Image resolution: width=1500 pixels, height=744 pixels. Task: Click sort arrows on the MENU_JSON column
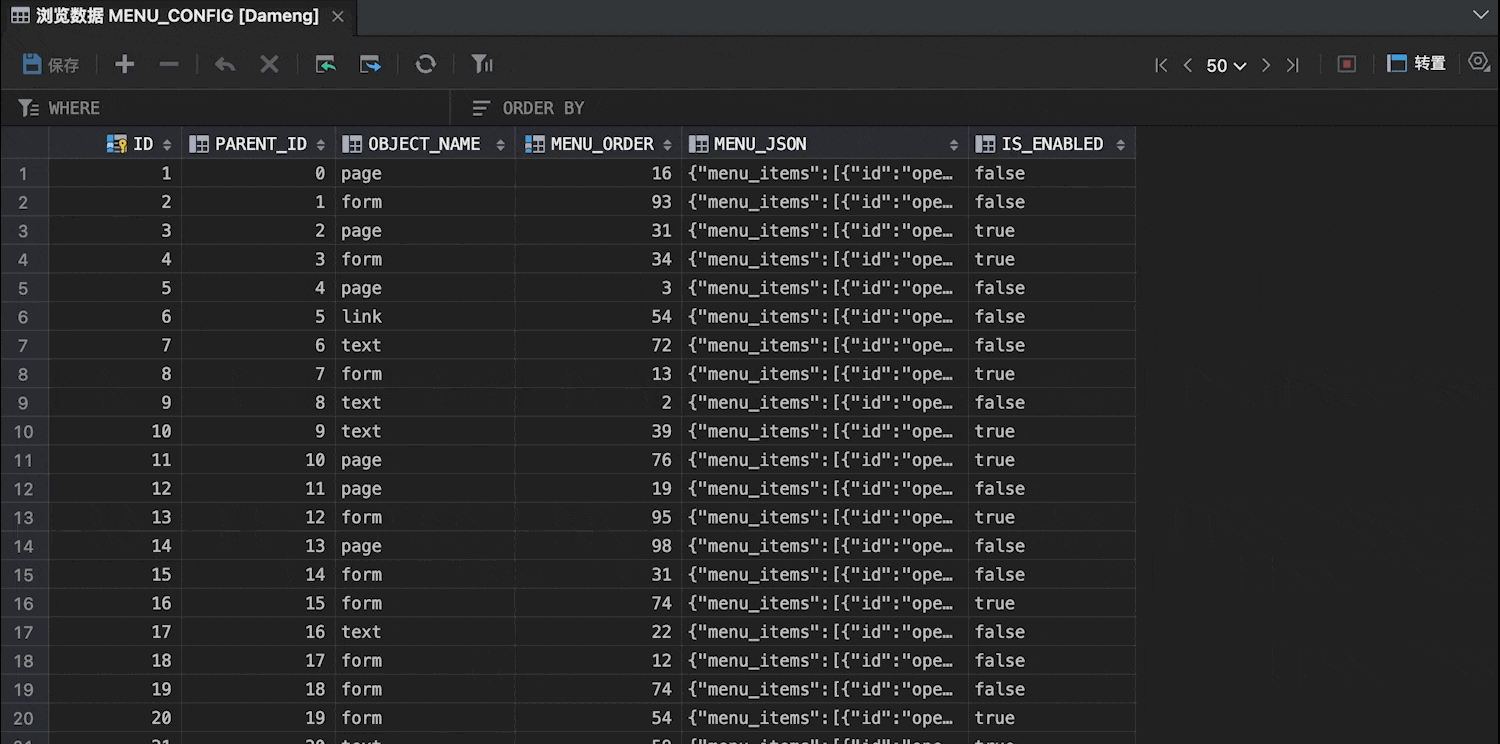click(x=954, y=145)
